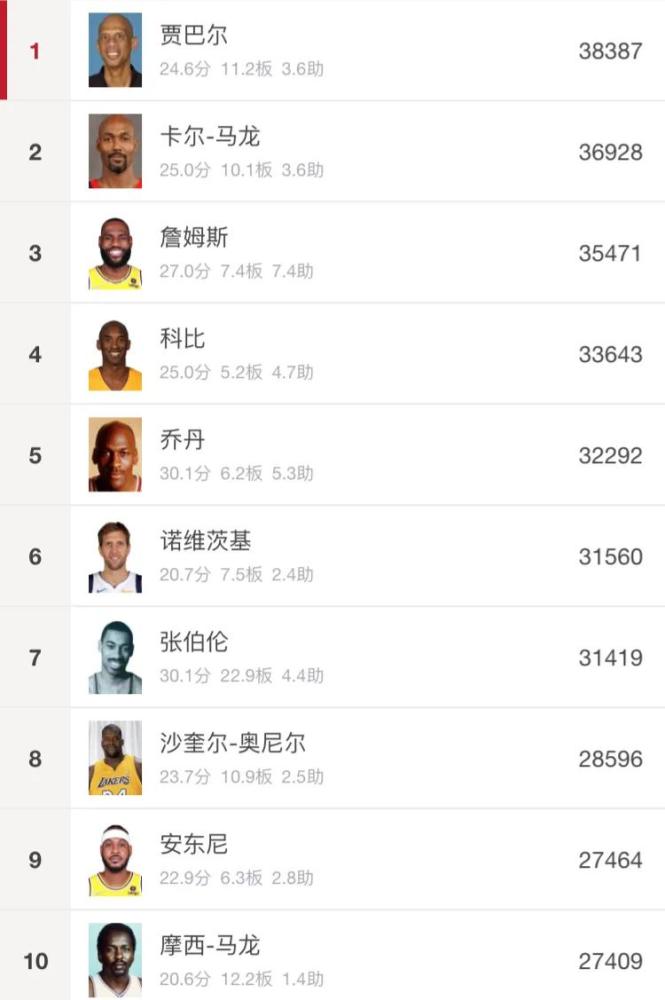
Task: Click 张伯伦 total points 31419
Action: pos(610,658)
